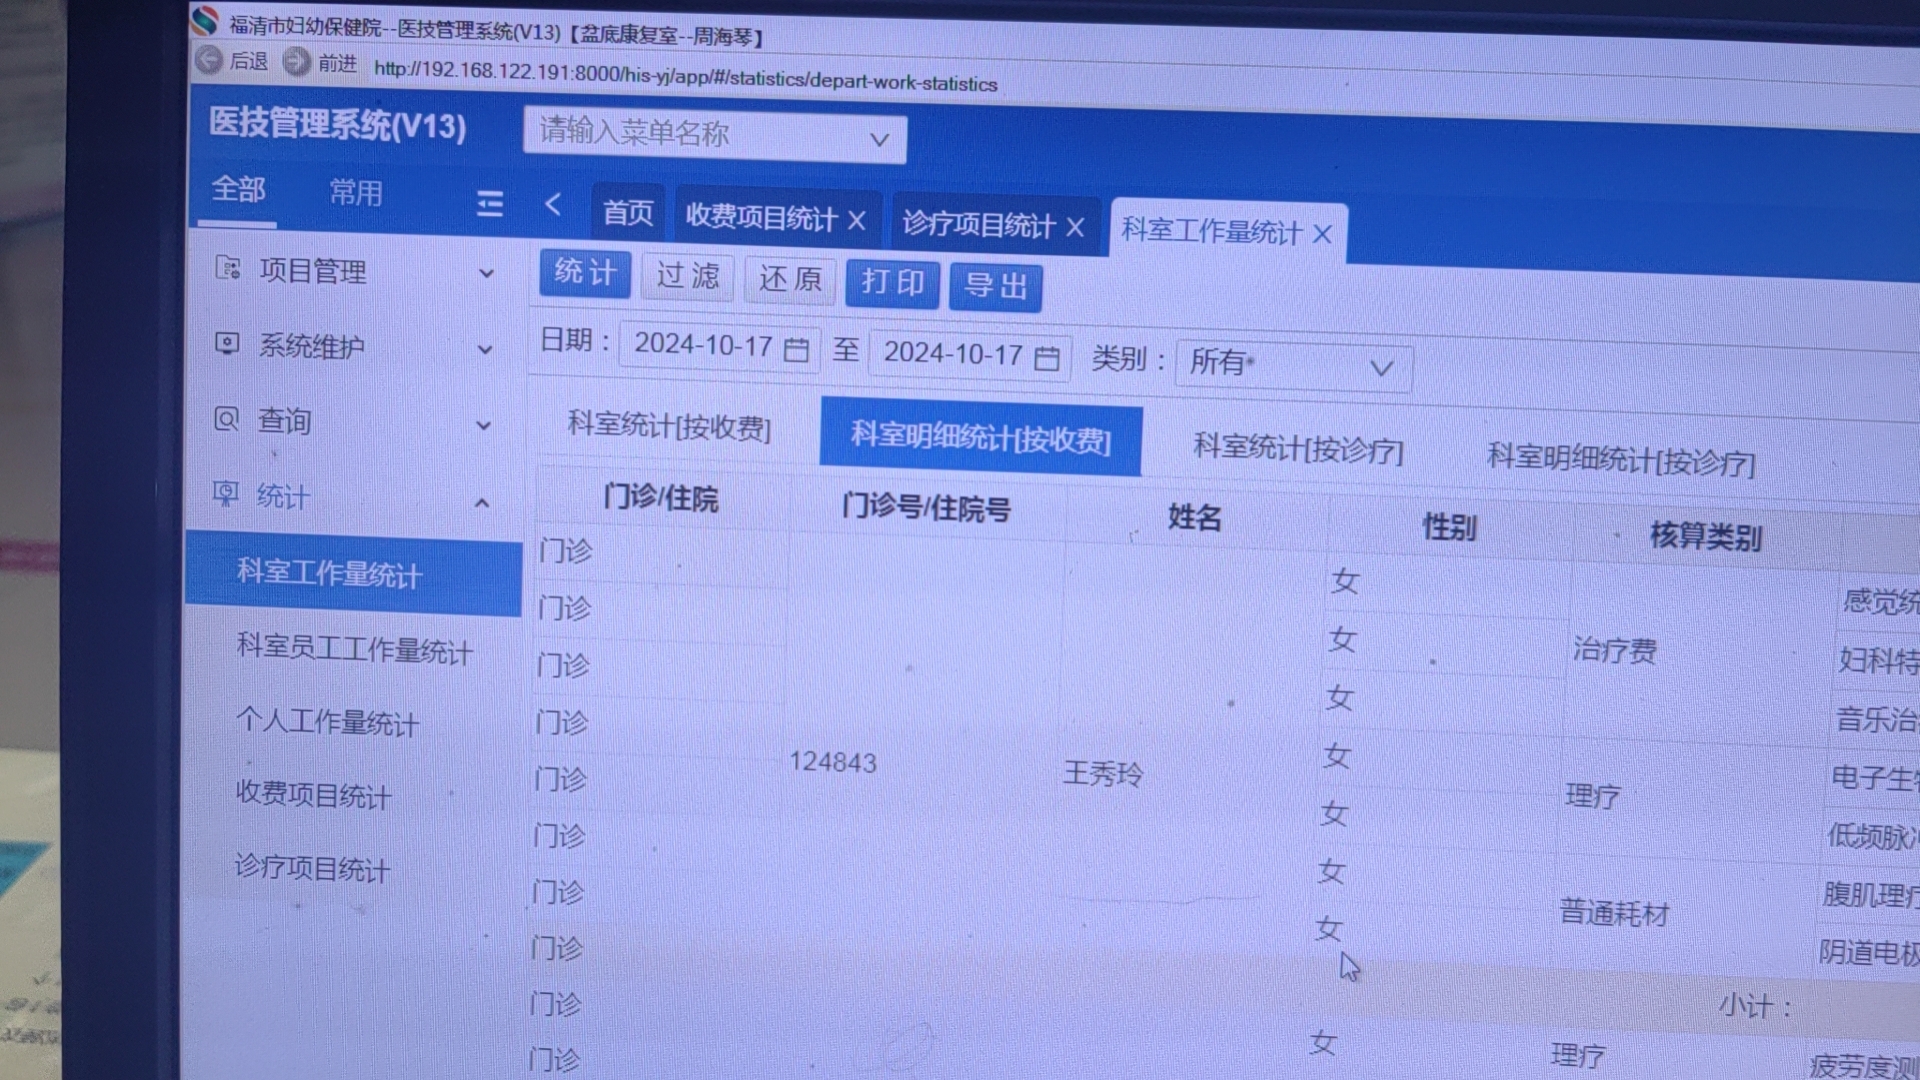Click the 统计 button
1920x1080 pixels.
[x=585, y=272]
